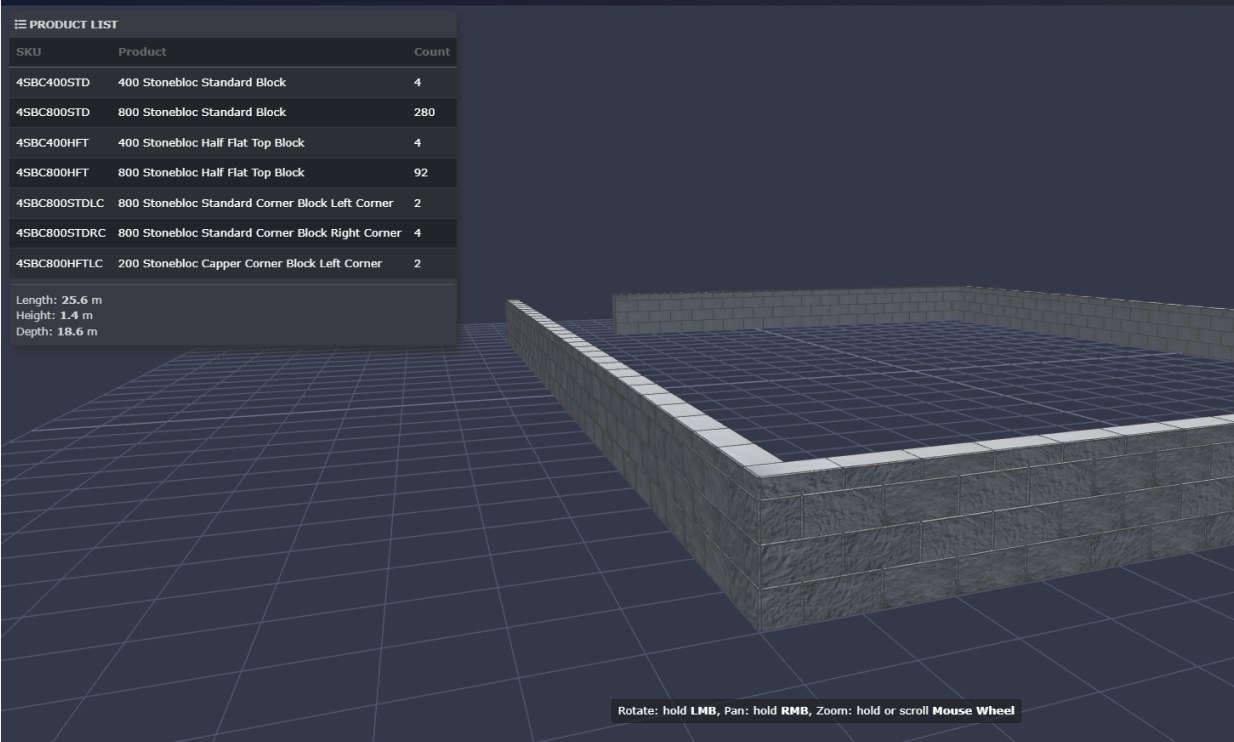Screen dimensions: 1234x742
Task: Select SKU 4SBC400STD cell
Action: [x=53, y=82]
